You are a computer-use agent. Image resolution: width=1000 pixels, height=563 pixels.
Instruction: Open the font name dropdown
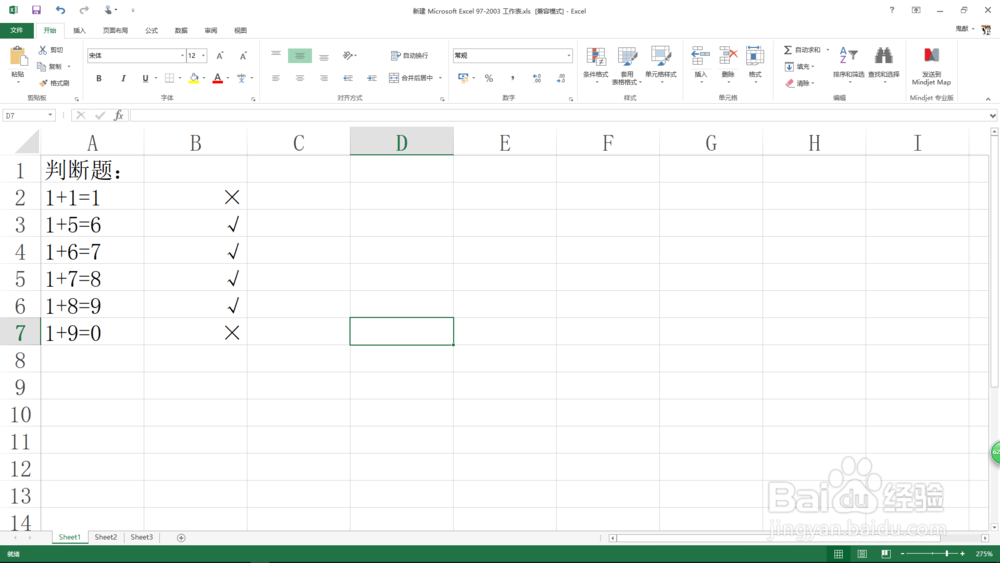pos(182,55)
